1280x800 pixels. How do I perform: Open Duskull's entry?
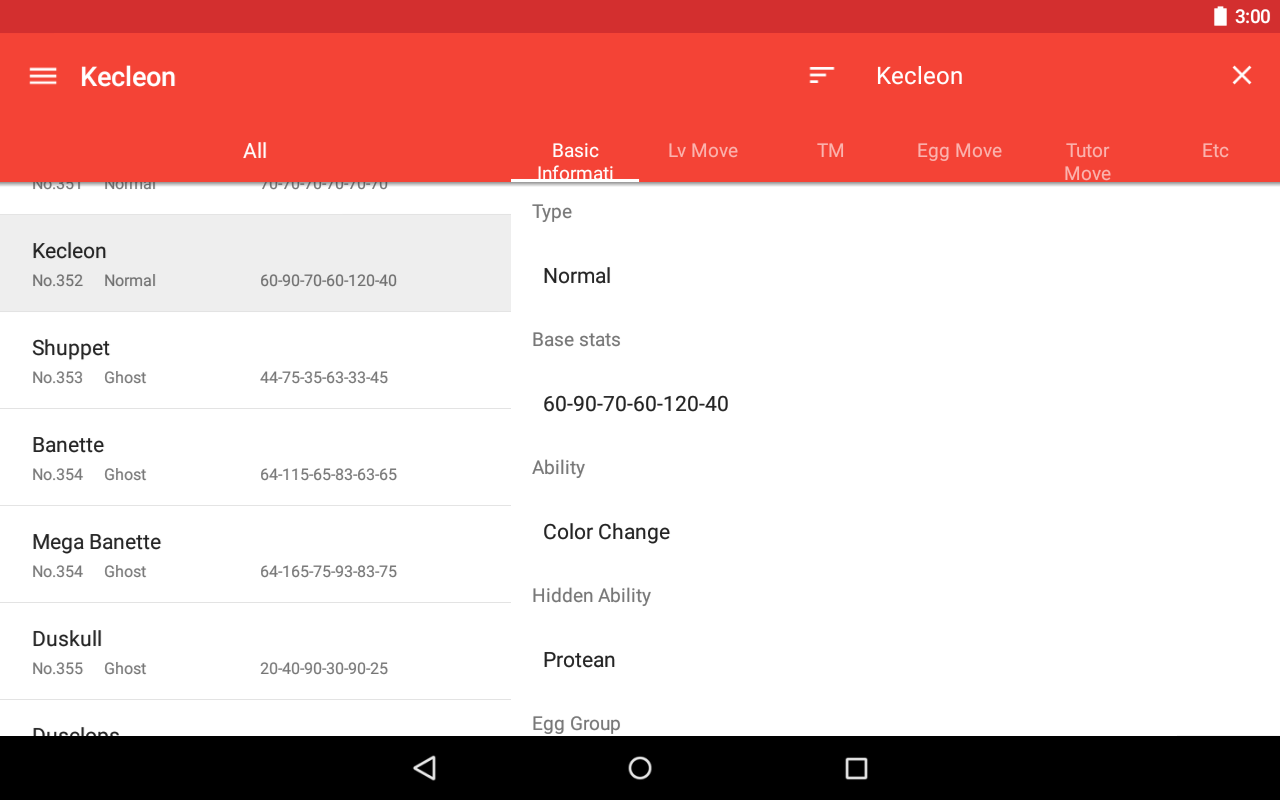[x=255, y=651]
